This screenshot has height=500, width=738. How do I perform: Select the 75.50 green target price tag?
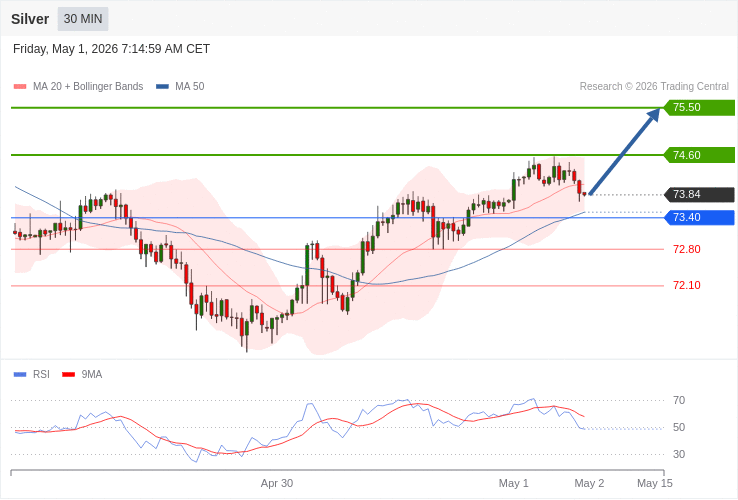(x=699, y=107)
